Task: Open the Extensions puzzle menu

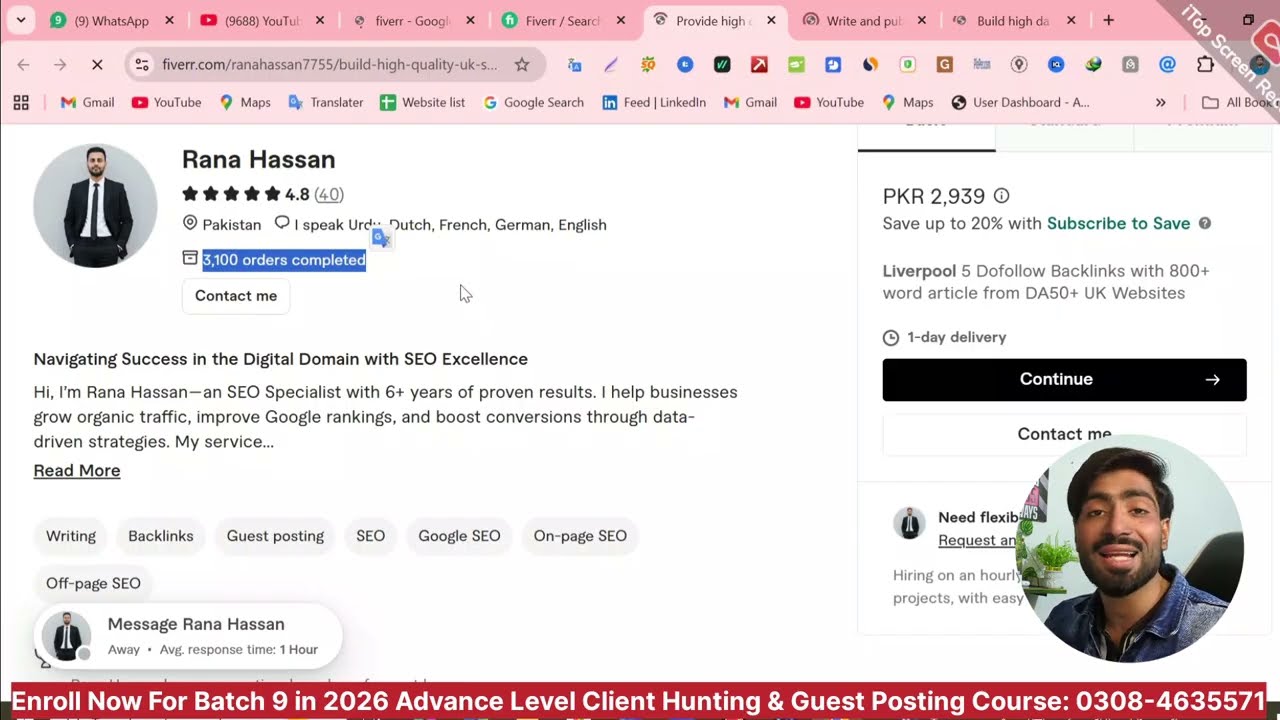Action: (x=1205, y=65)
